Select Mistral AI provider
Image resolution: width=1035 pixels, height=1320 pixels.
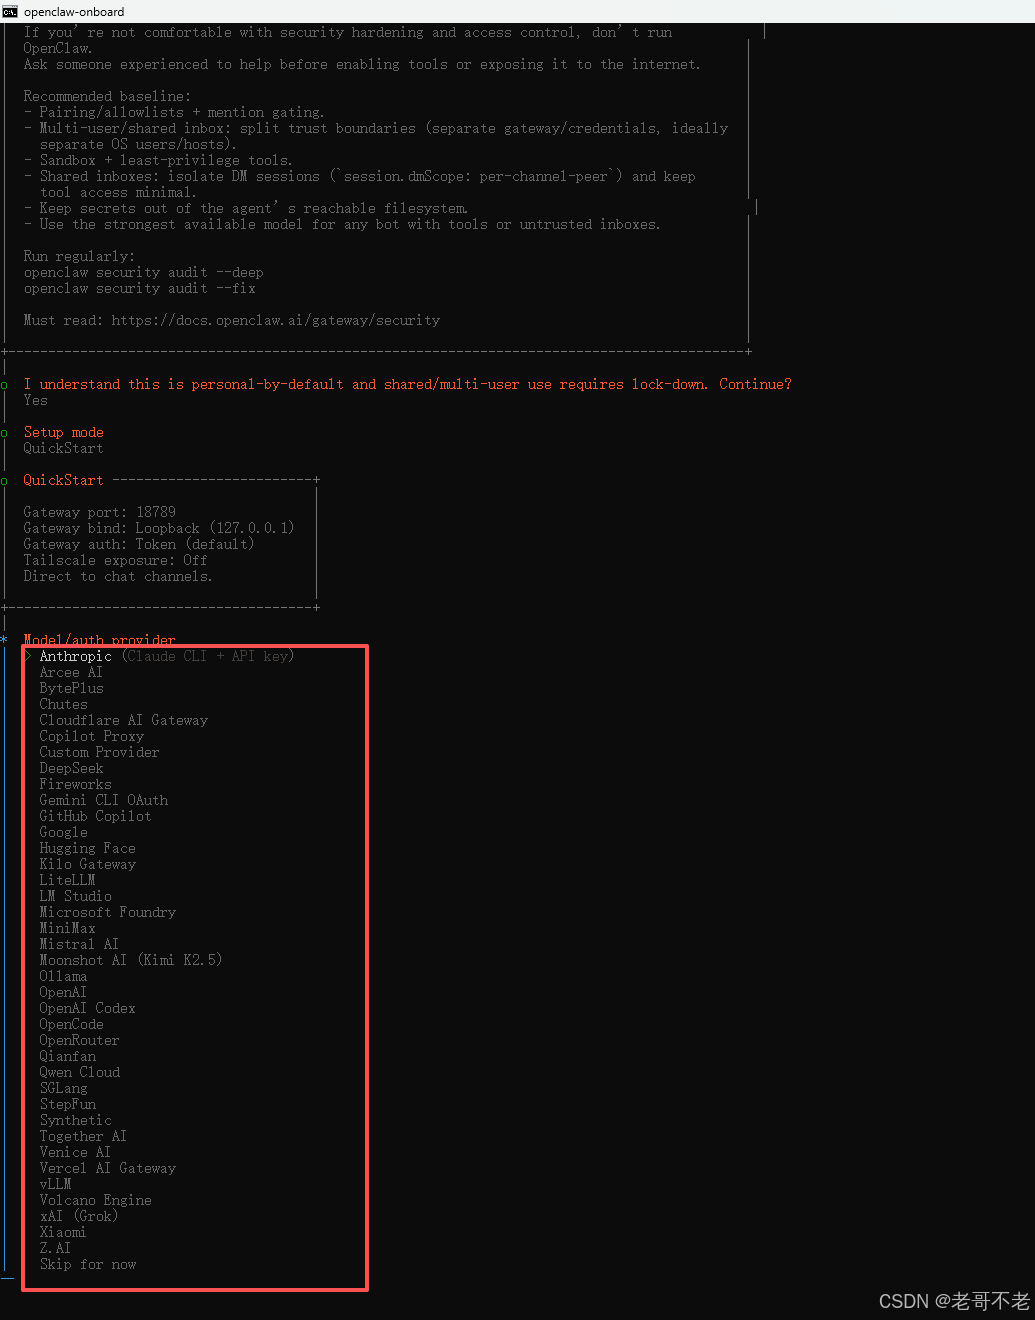[x=79, y=944]
